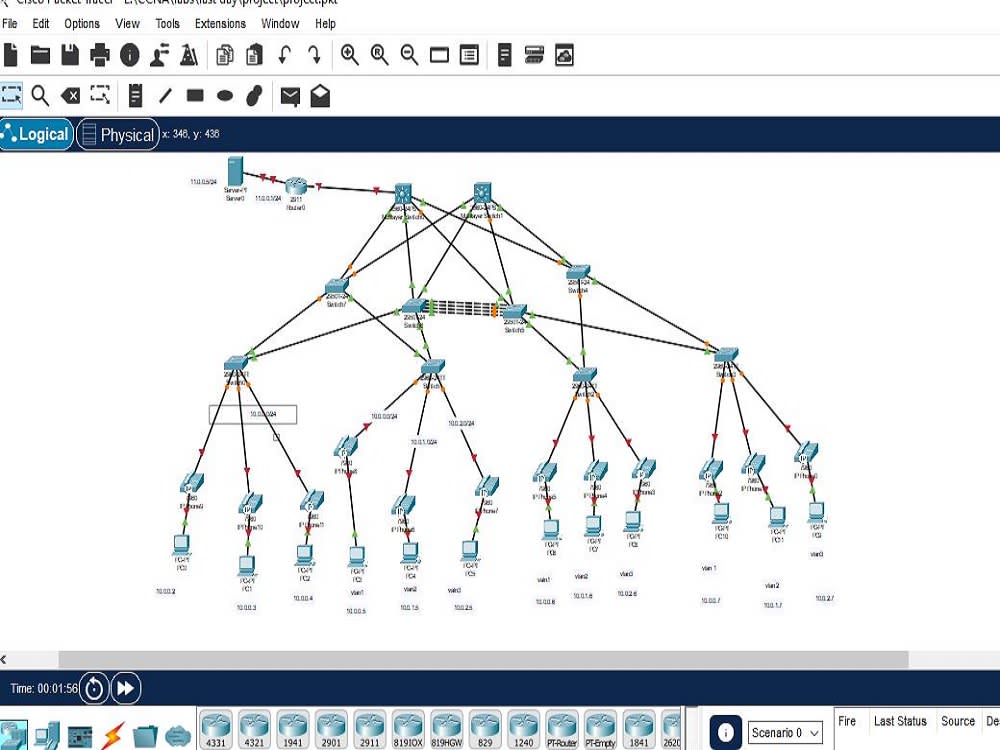Viewport: 1000px width, 750px height.
Task: Click the Copy icon in toolbar
Action: (x=224, y=55)
